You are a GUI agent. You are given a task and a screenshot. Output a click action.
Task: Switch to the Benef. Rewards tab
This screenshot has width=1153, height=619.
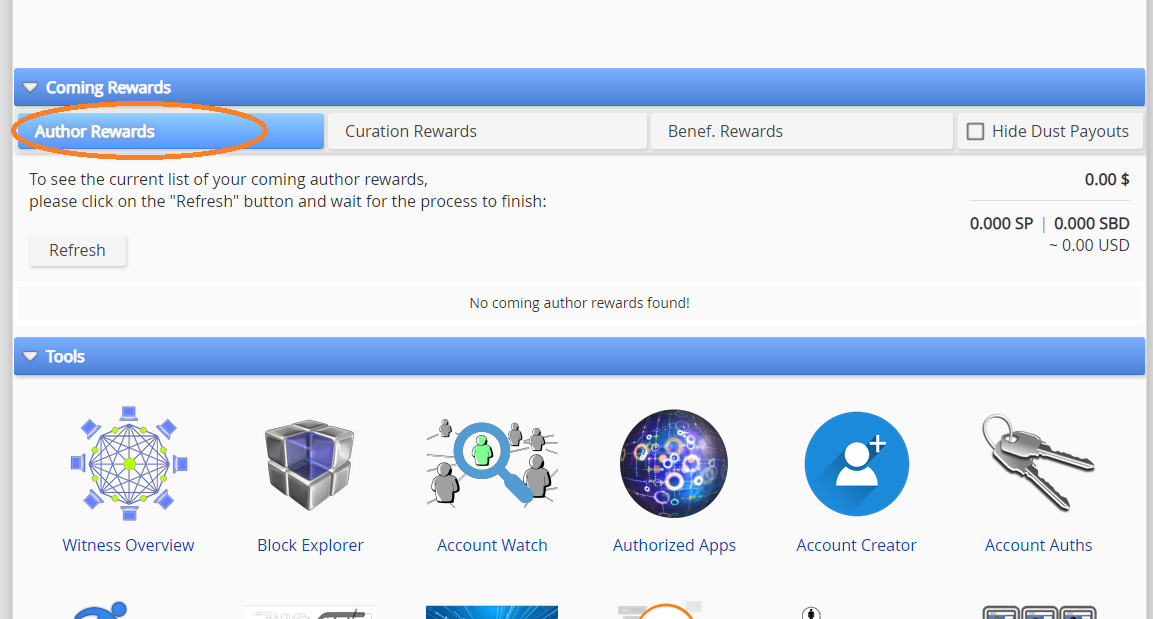802,131
